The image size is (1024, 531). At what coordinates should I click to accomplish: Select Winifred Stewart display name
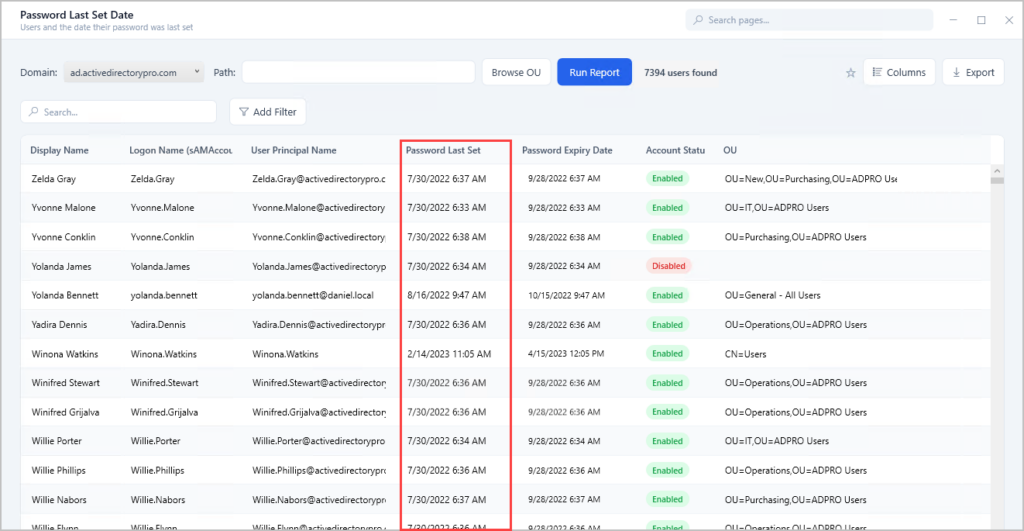point(65,383)
